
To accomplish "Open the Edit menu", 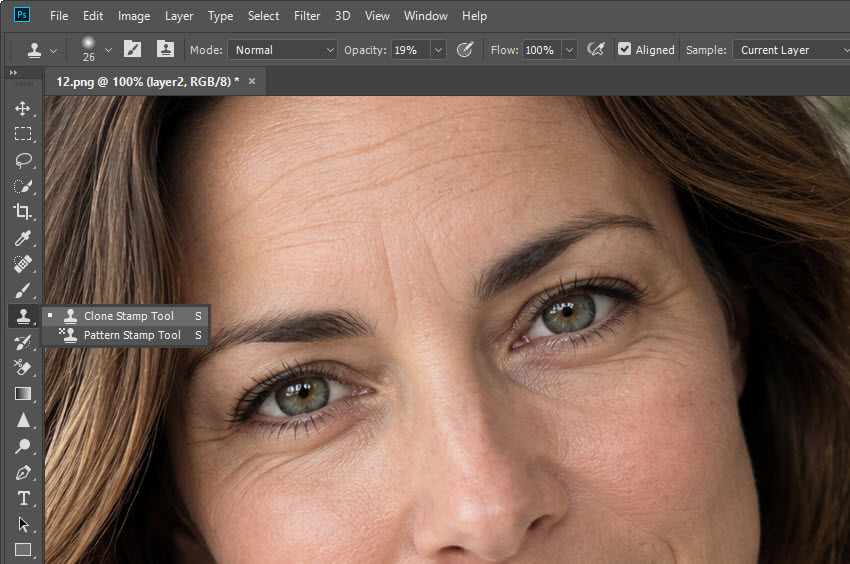I will pyautogui.click(x=93, y=16).
